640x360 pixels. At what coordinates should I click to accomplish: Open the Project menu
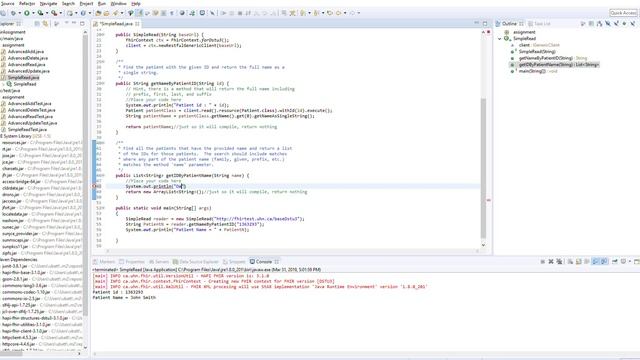point(86,4)
